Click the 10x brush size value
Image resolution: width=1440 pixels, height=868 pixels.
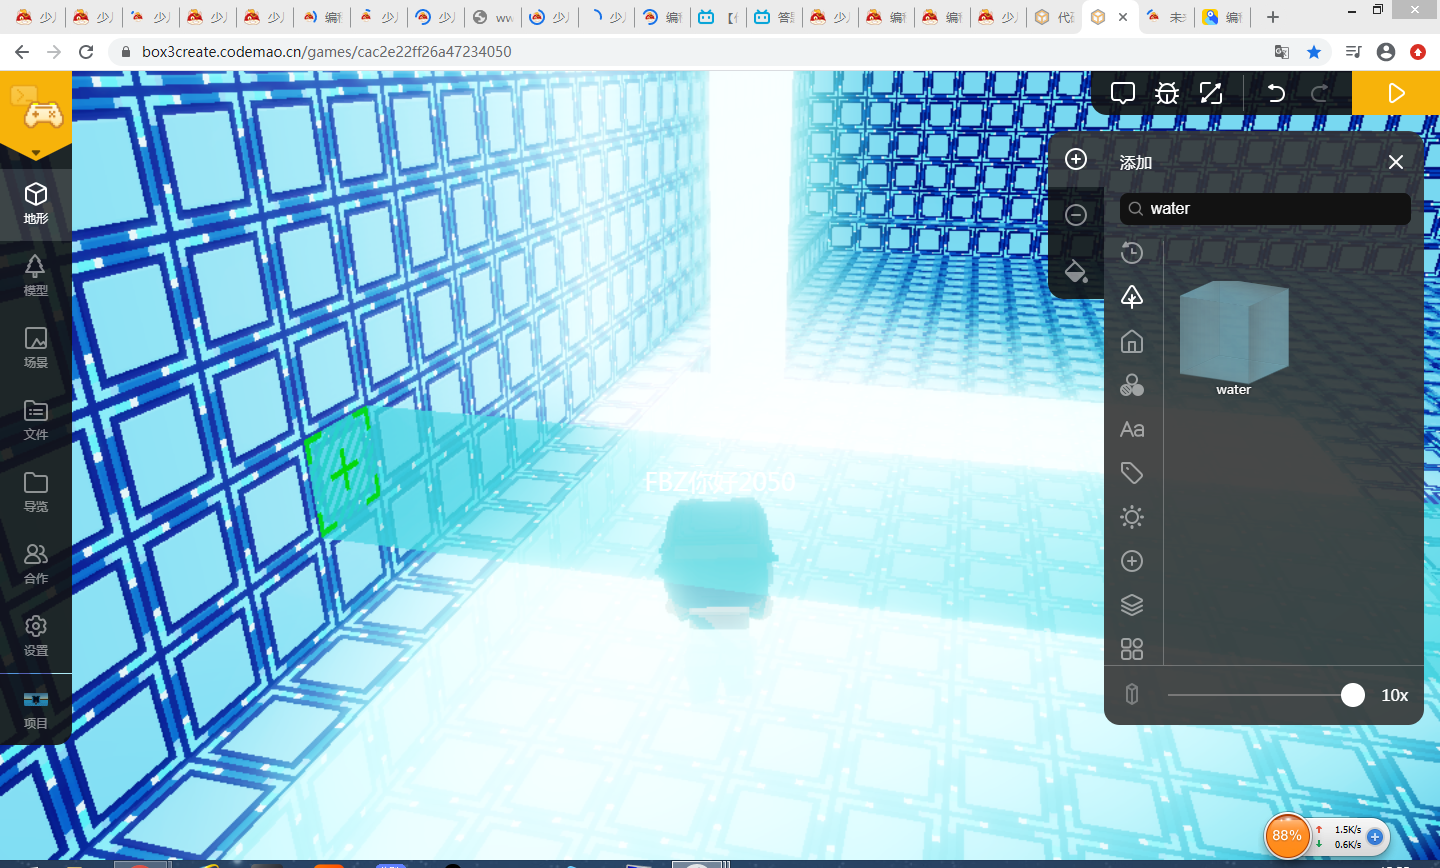pyautogui.click(x=1395, y=695)
